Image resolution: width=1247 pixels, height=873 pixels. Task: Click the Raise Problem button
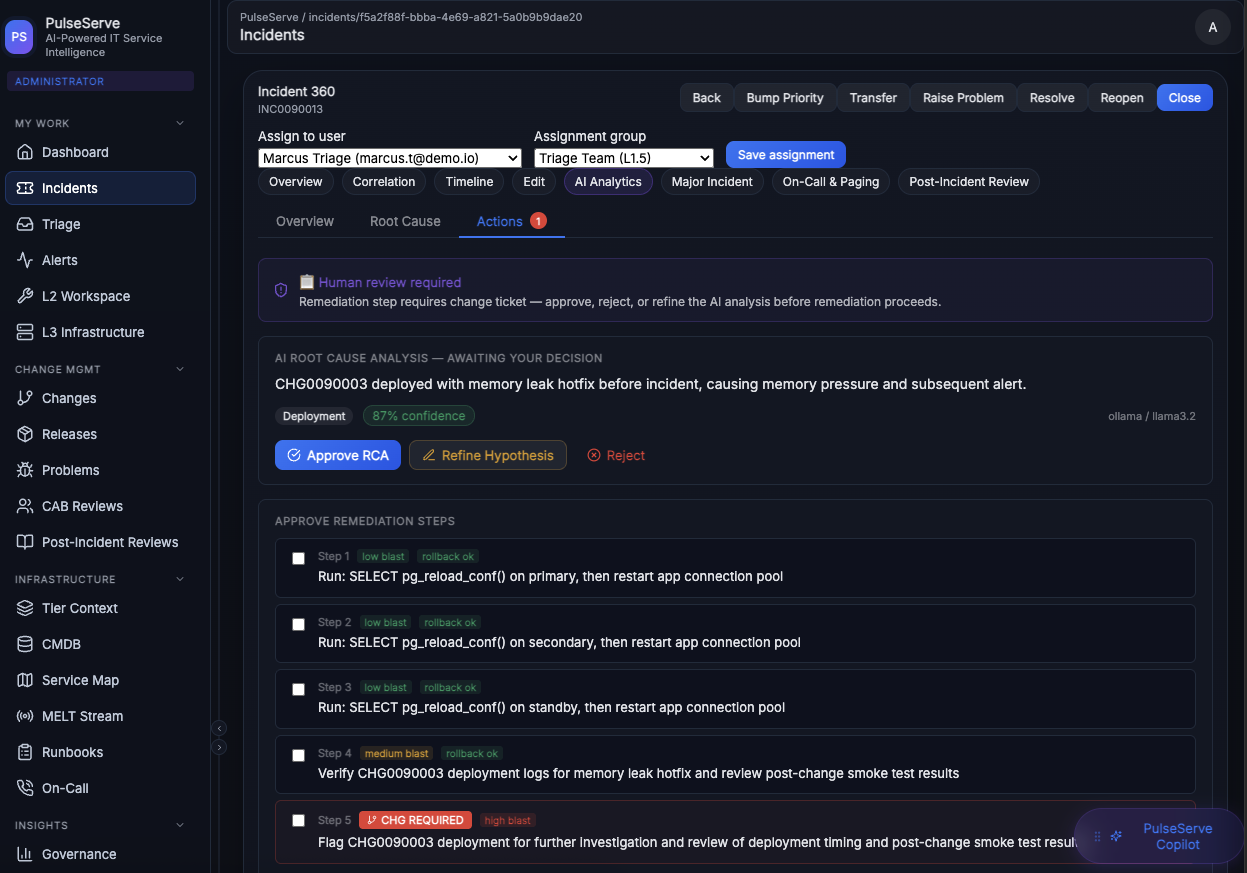coord(964,97)
